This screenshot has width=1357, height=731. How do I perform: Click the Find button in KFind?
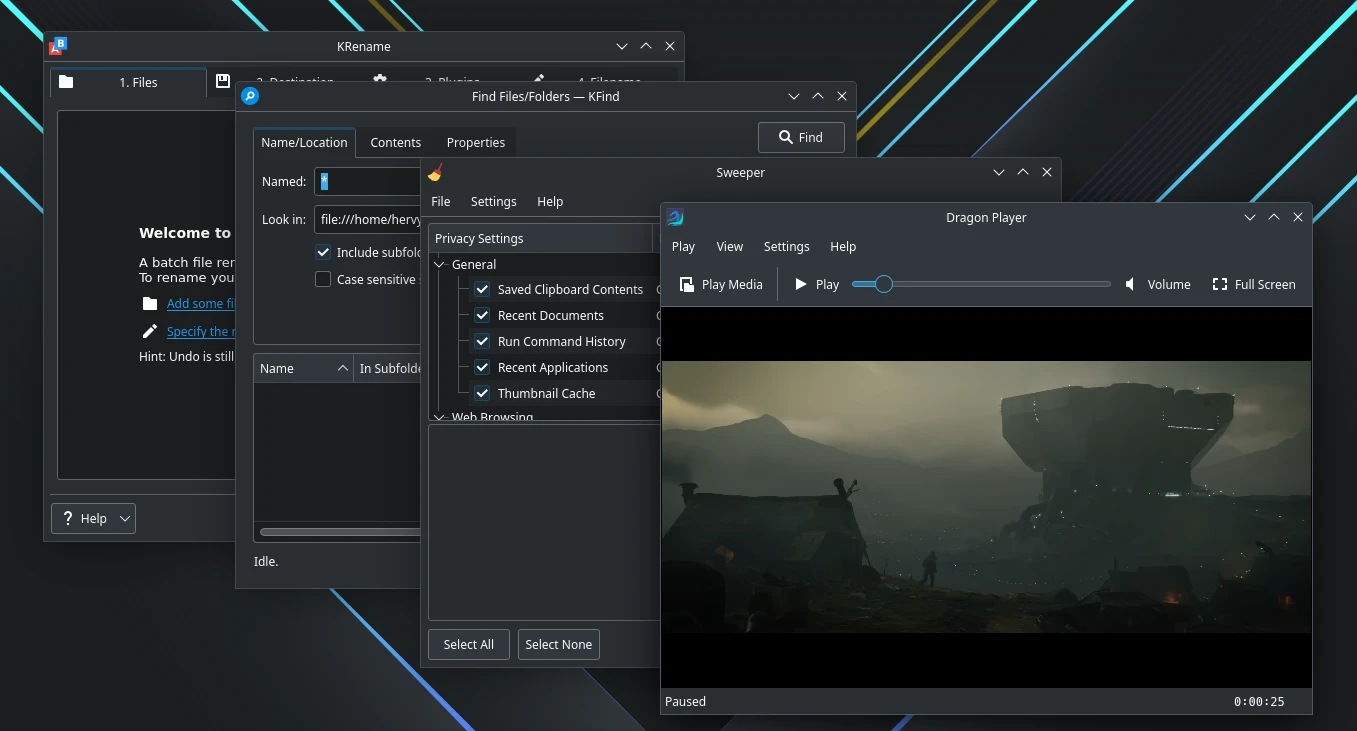pos(801,137)
